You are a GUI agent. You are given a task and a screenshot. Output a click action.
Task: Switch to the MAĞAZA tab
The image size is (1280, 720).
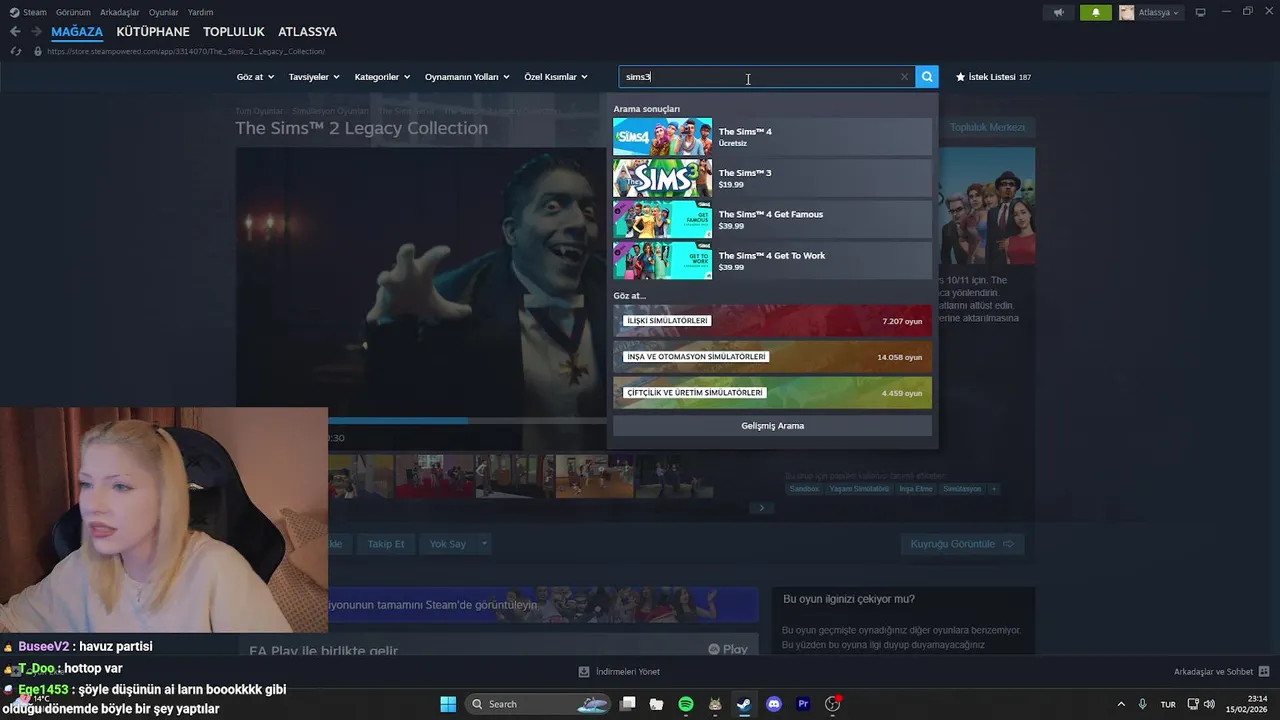(x=77, y=32)
